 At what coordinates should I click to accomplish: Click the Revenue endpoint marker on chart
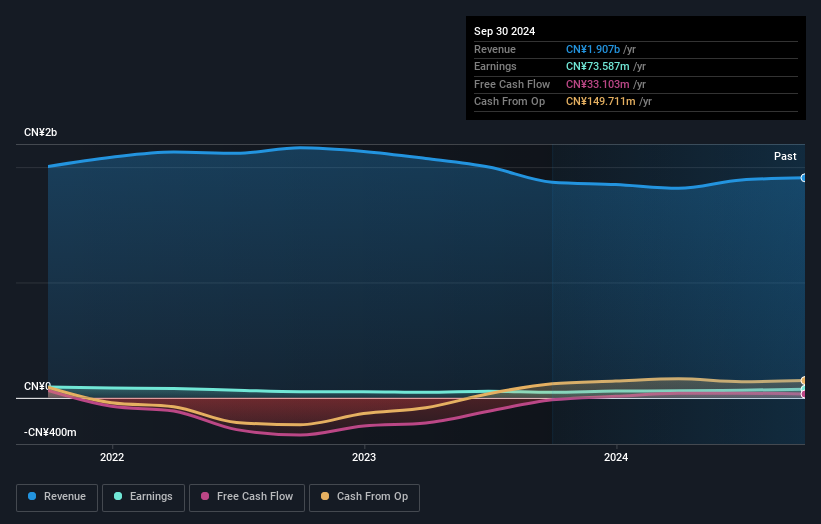804,178
